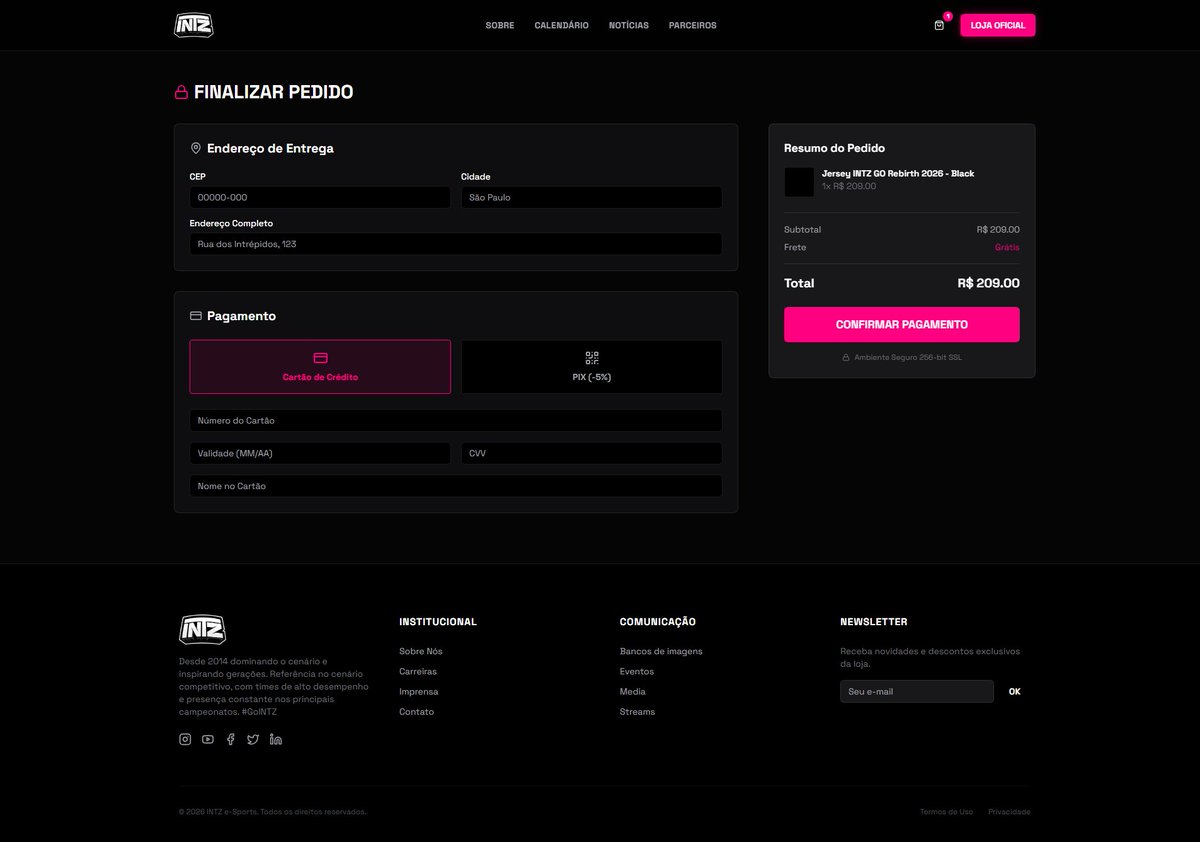Open Termos de Uso link
This screenshot has height=842, width=1200.
[x=946, y=812]
